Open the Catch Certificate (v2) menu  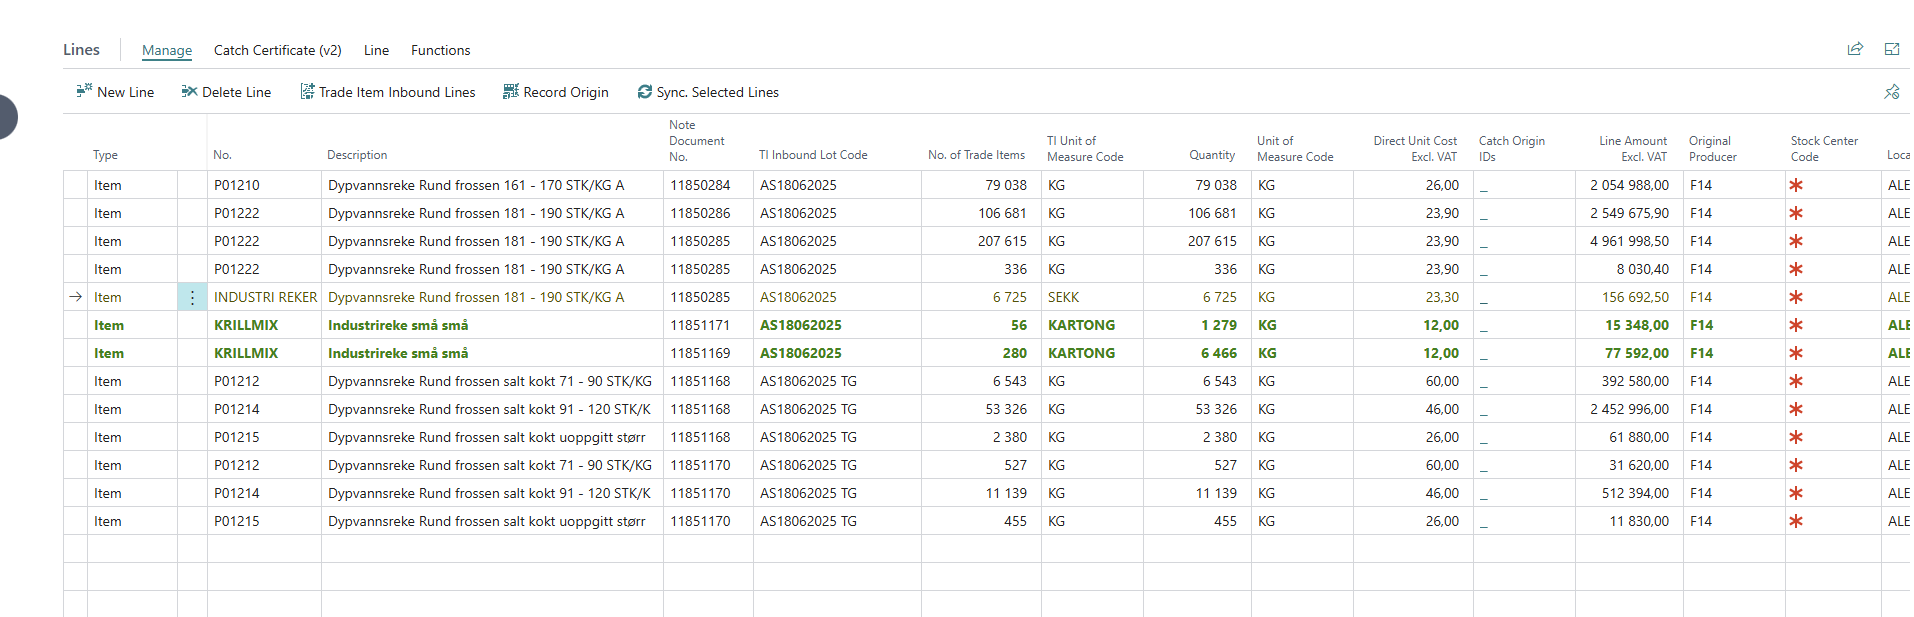277,50
